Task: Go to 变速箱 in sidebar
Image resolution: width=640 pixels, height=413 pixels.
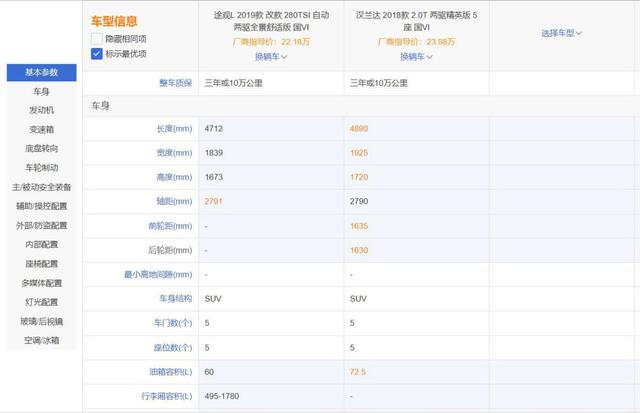Action: [42, 129]
